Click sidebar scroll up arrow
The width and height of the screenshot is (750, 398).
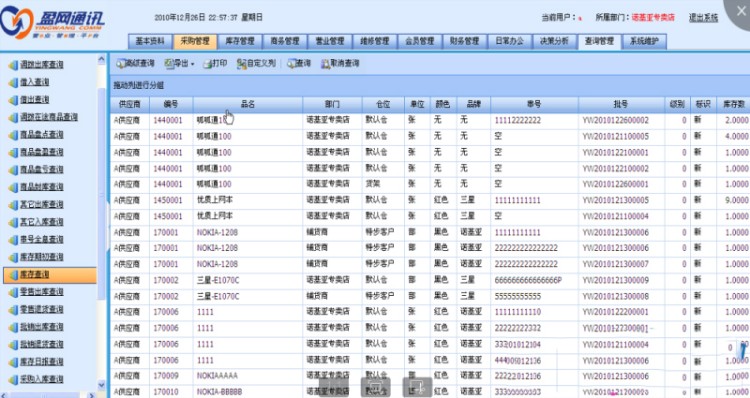coord(101,59)
